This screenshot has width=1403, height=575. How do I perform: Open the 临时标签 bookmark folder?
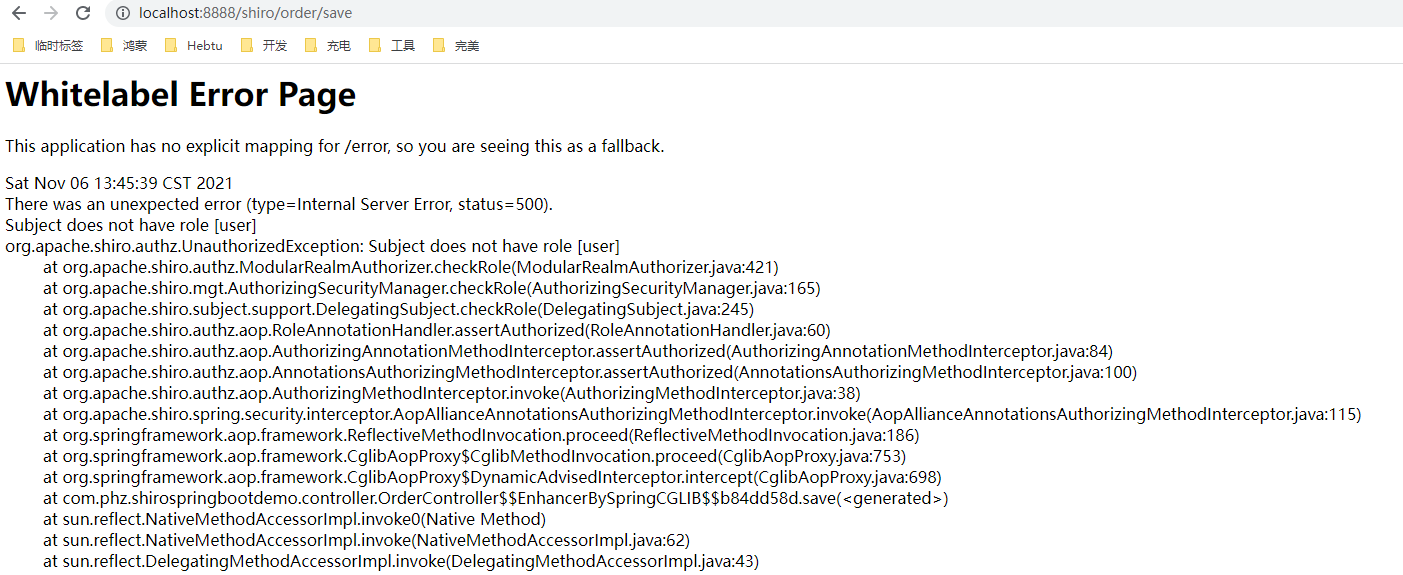coord(48,46)
